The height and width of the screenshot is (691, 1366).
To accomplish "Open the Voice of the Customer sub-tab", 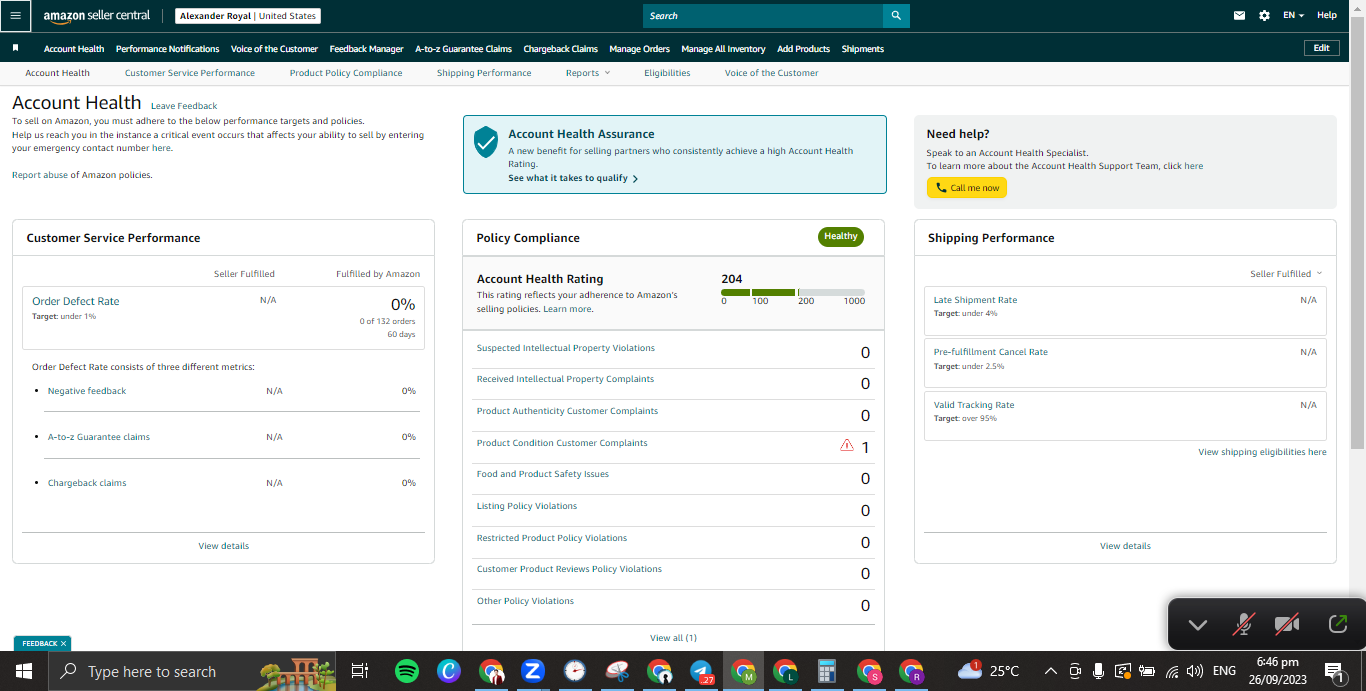I will [x=771, y=73].
